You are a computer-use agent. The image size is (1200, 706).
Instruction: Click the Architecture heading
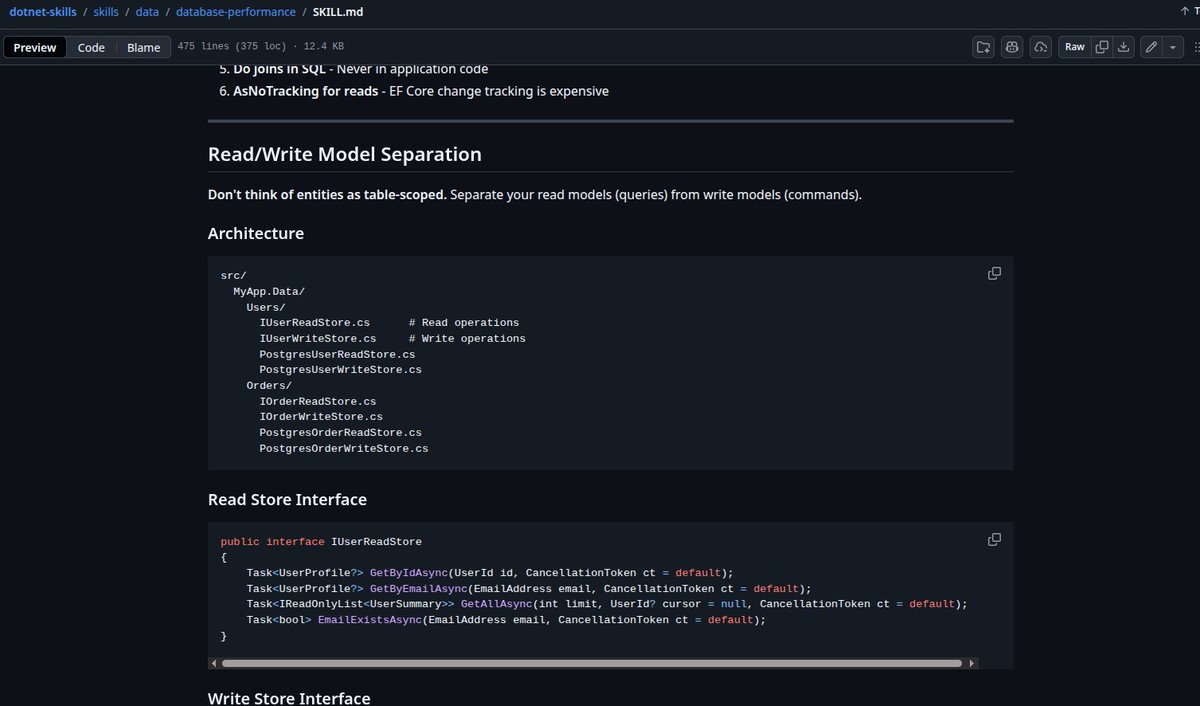(x=256, y=233)
